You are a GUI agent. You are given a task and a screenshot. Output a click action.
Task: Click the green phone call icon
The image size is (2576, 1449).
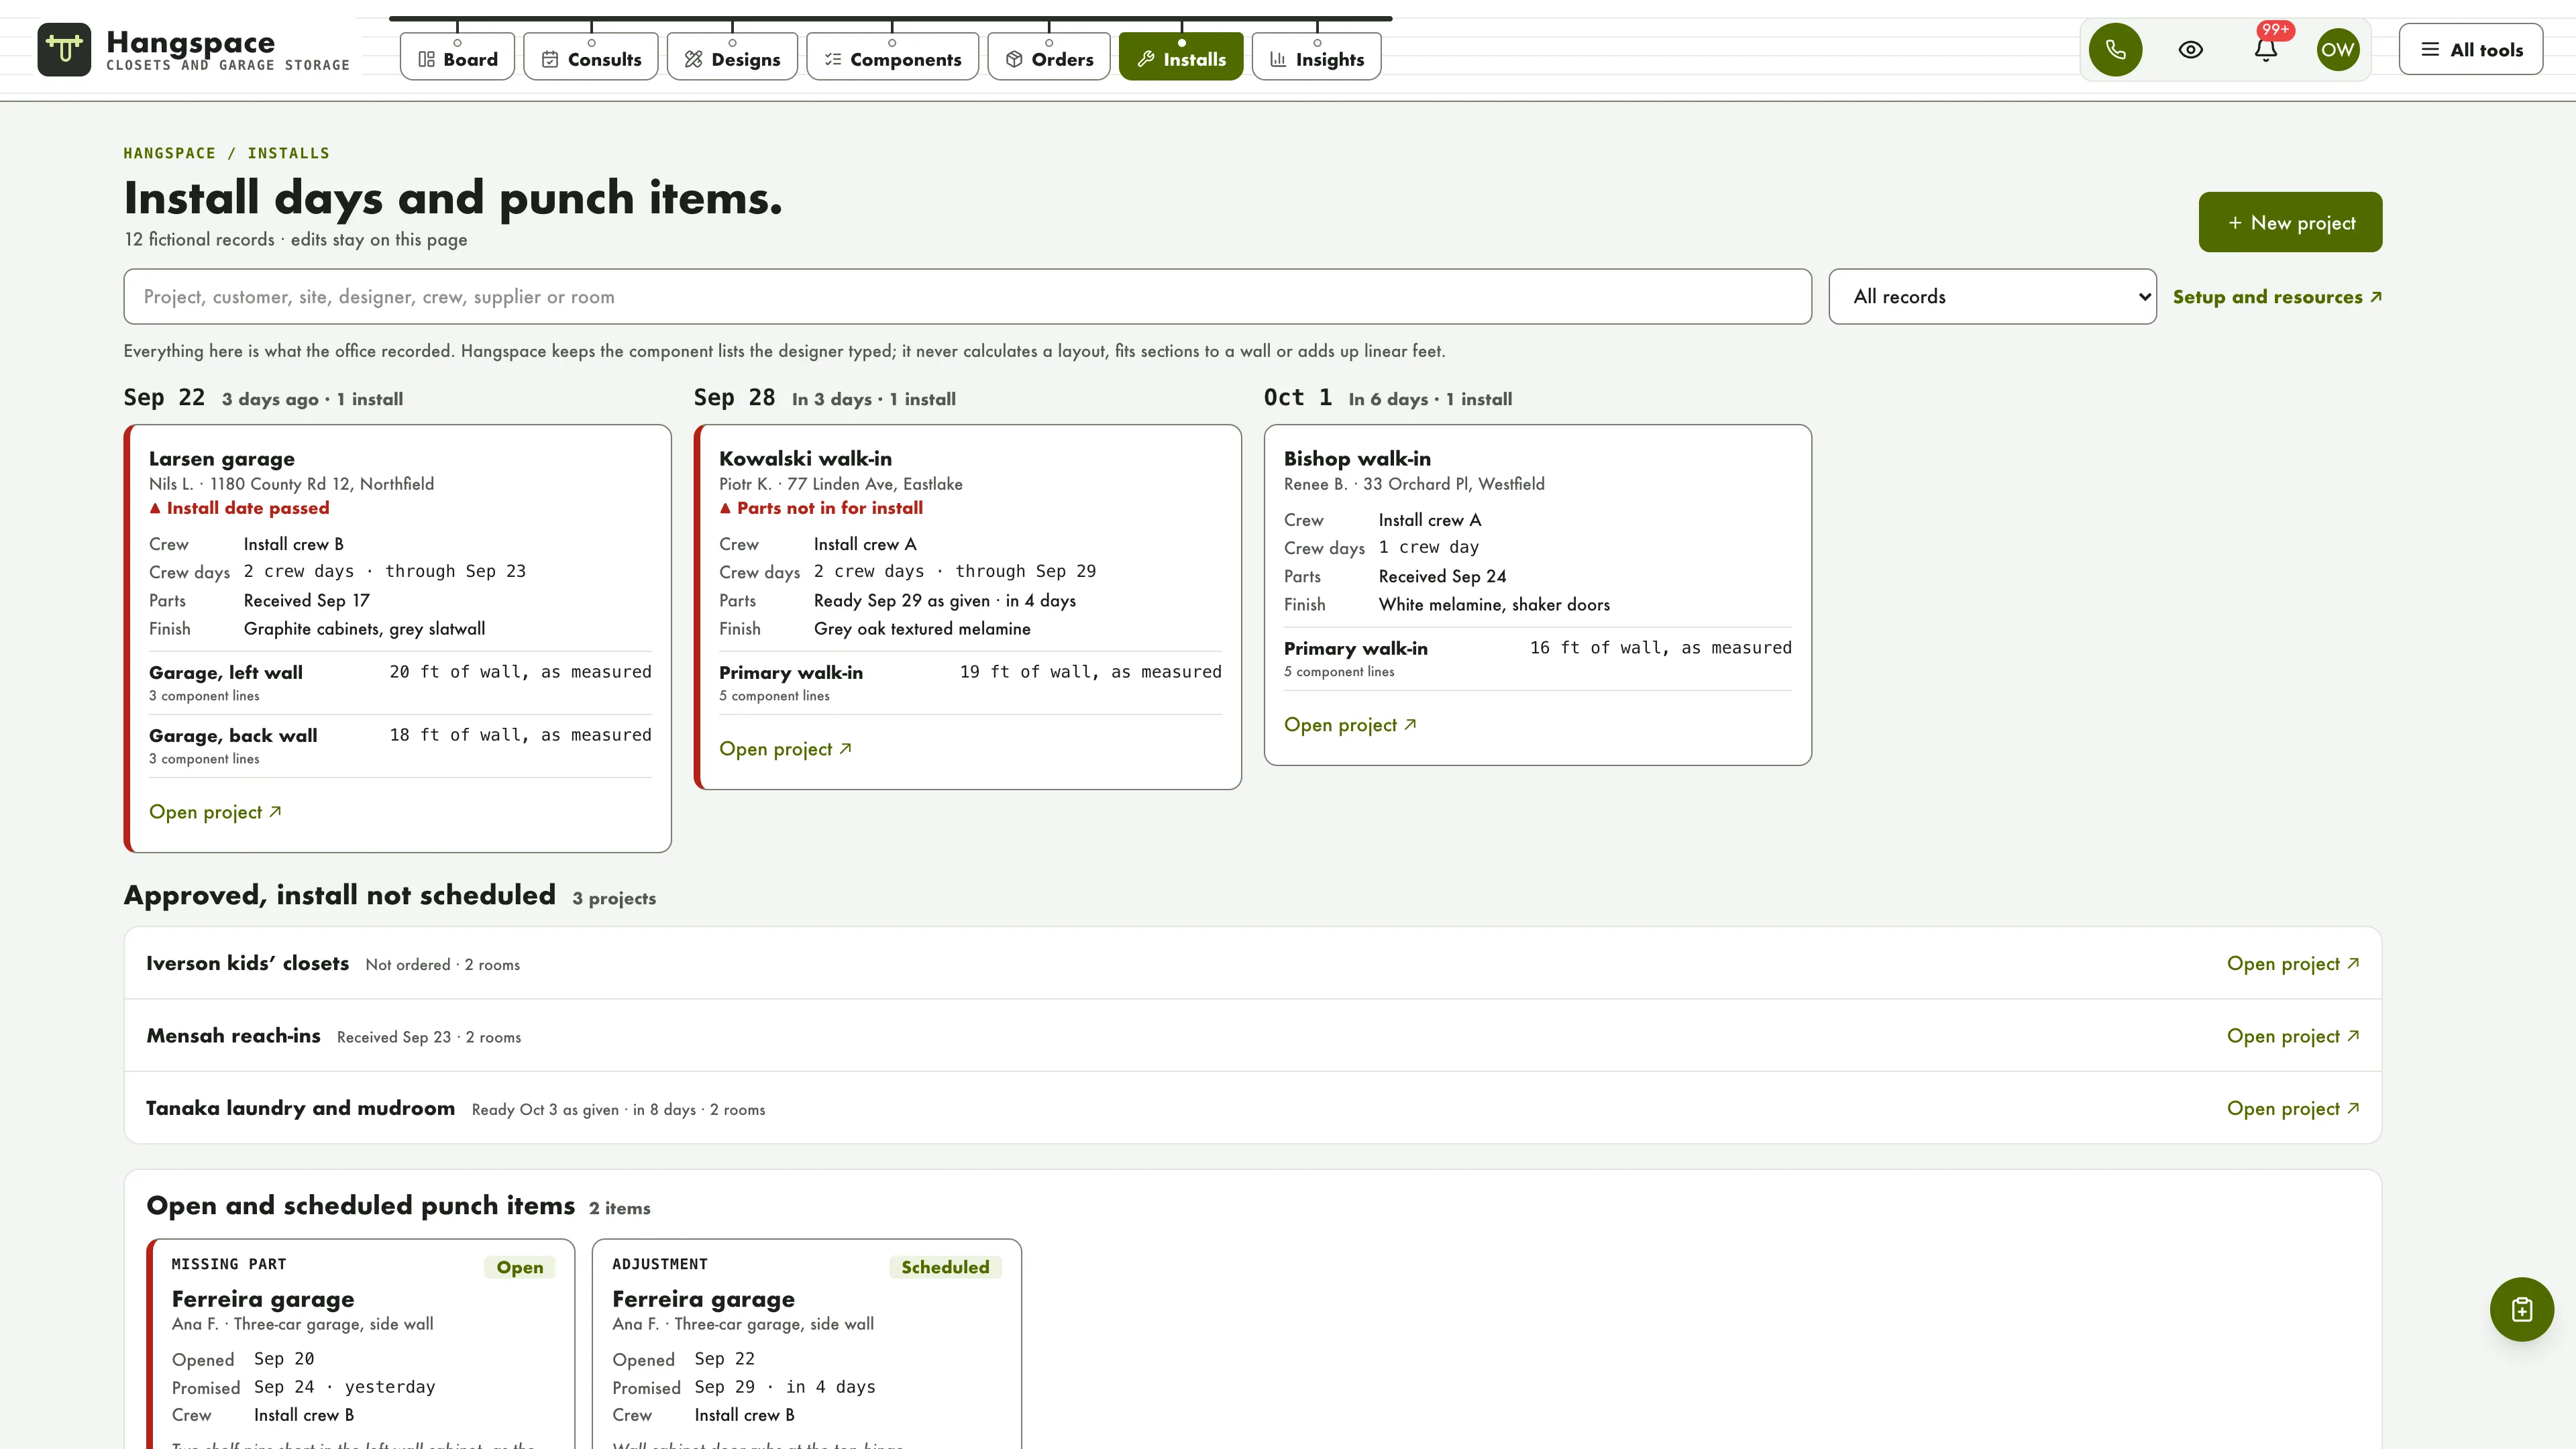click(x=2115, y=49)
